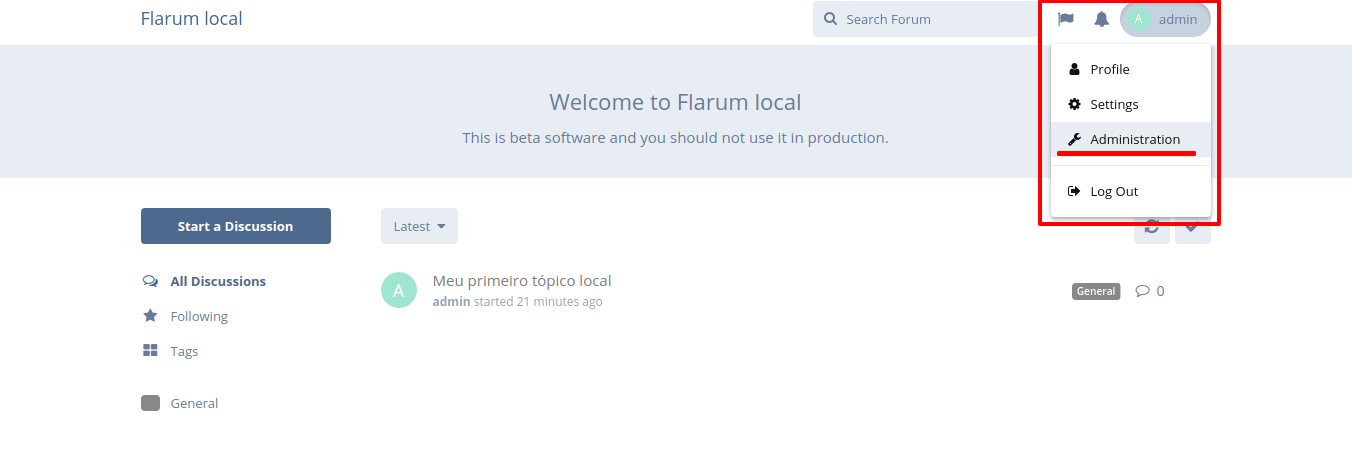Click the Welcome to Flarum local heading
The height and width of the screenshot is (470, 1352).
click(x=675, y=102)
